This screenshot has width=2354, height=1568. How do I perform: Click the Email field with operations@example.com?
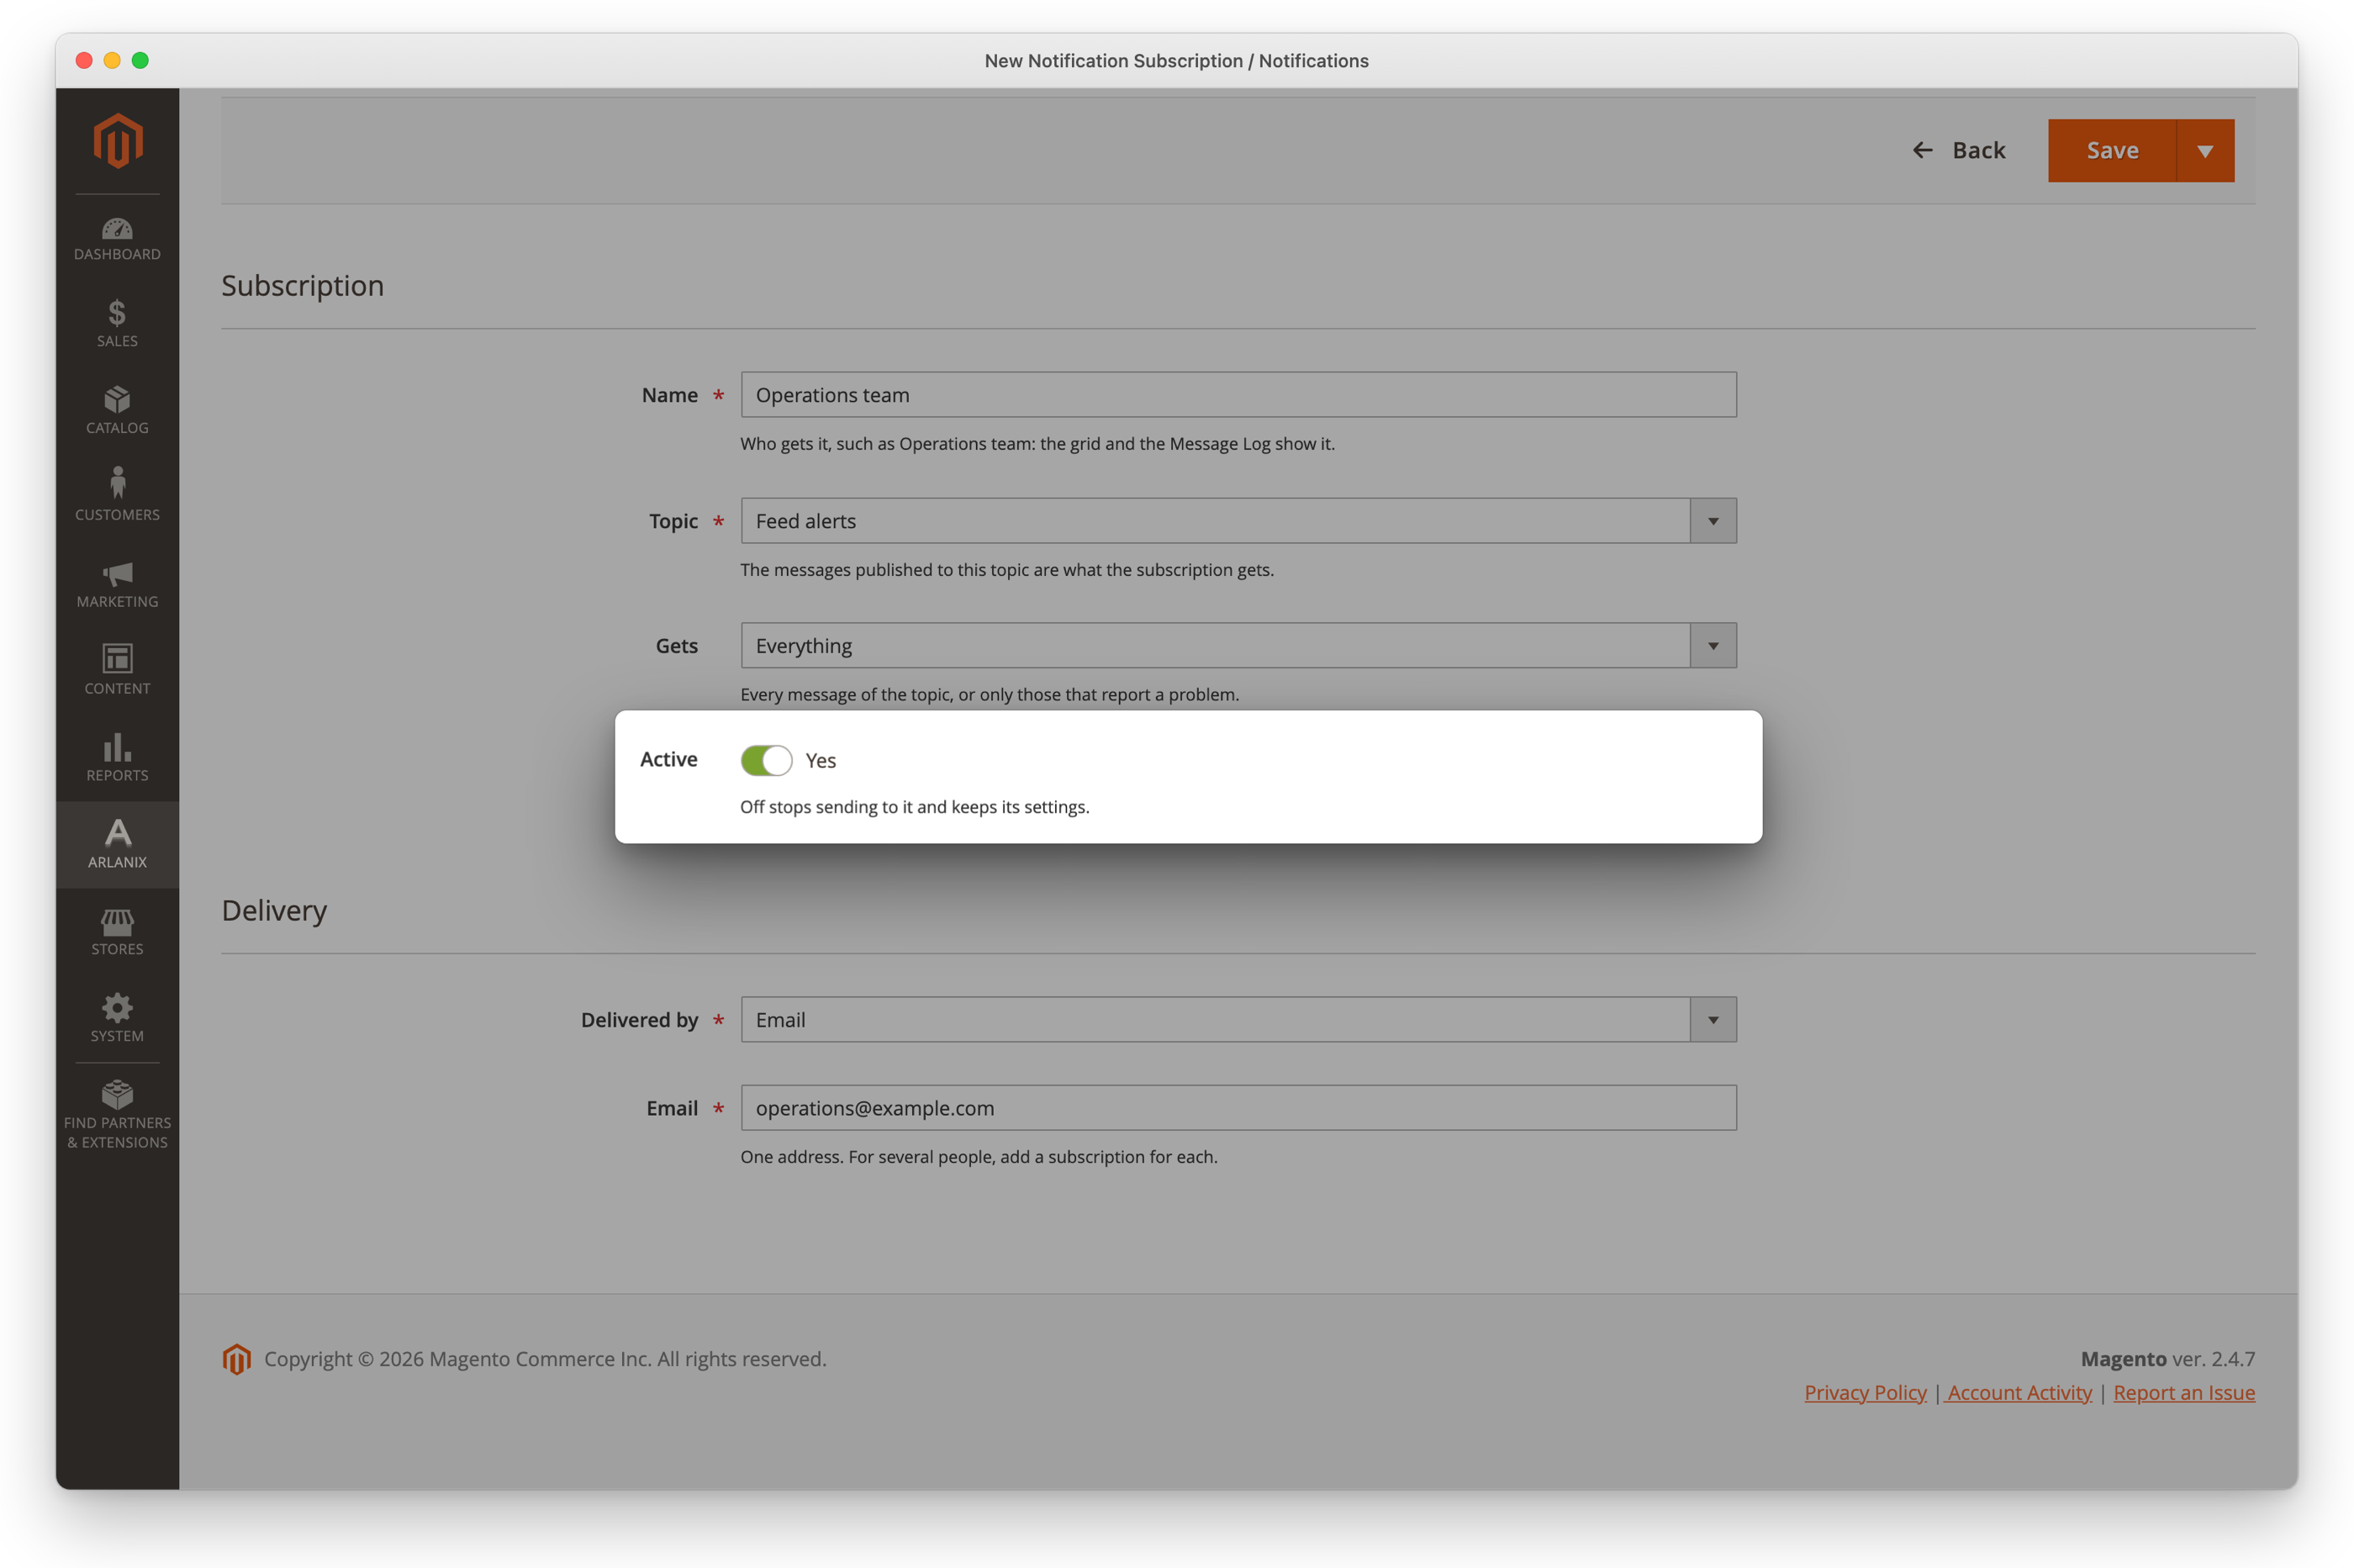pyautogui.click(x=1238, y=1108)
